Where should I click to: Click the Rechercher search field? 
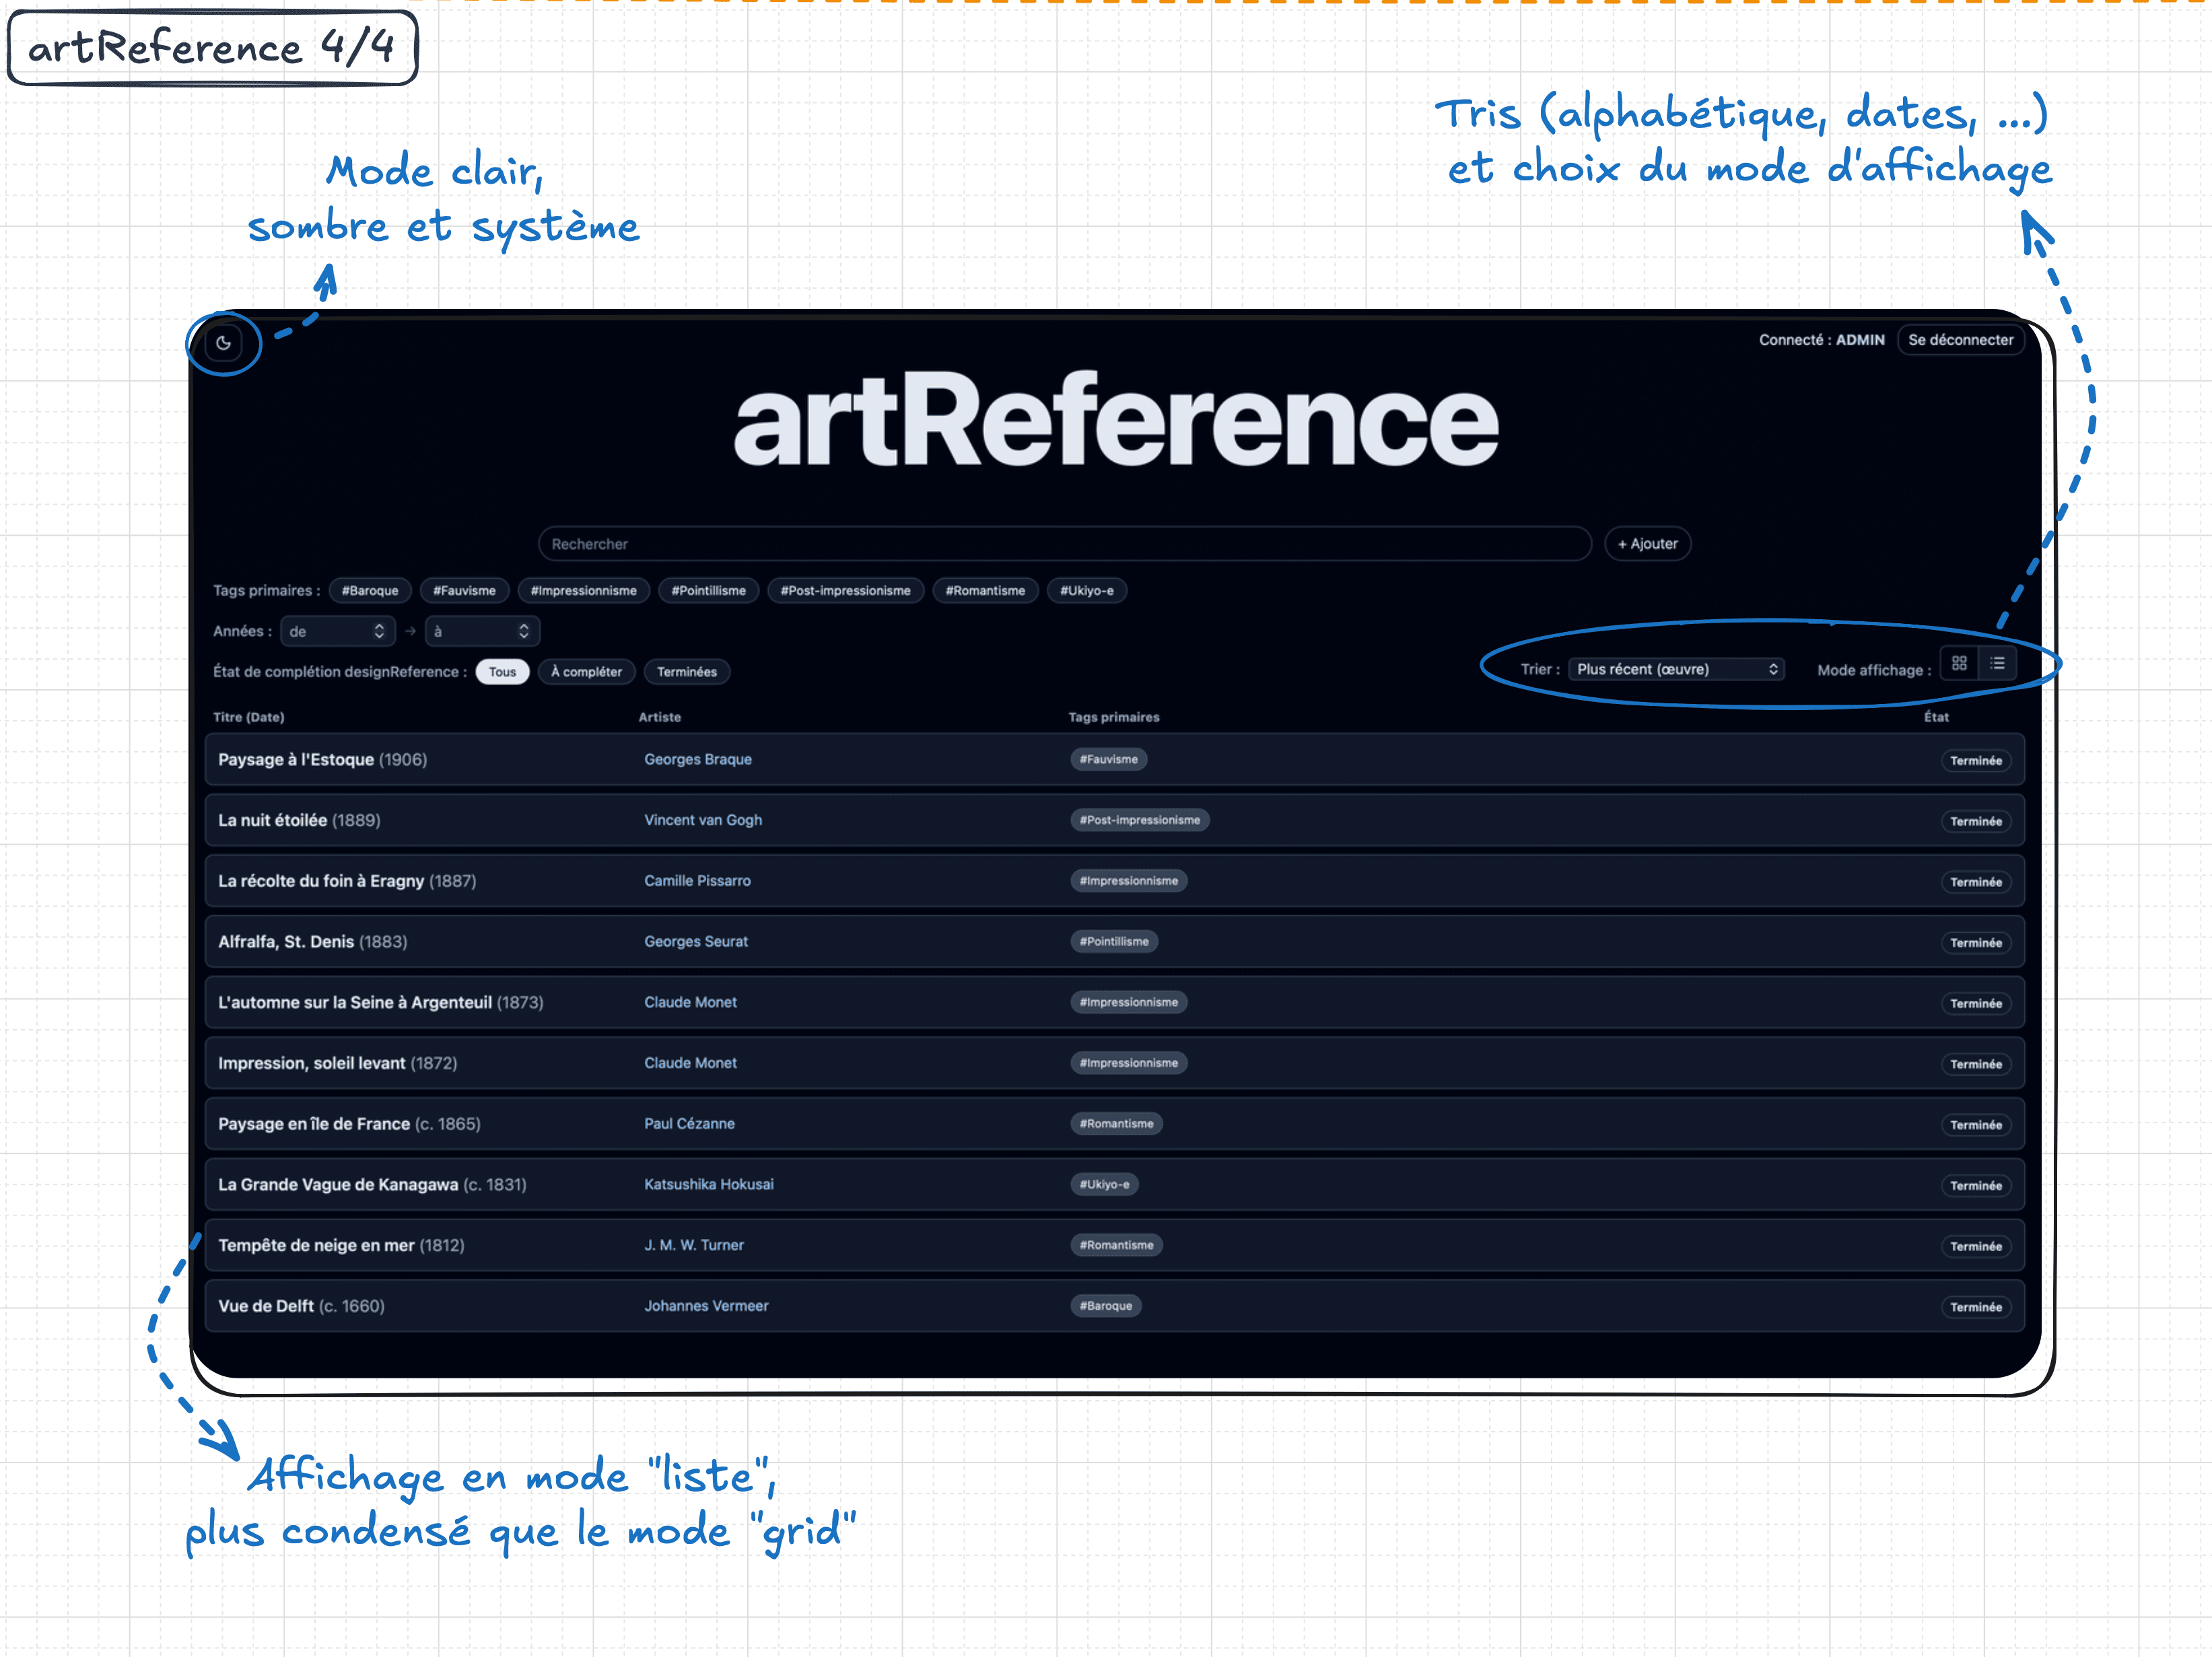point(1064,544)
